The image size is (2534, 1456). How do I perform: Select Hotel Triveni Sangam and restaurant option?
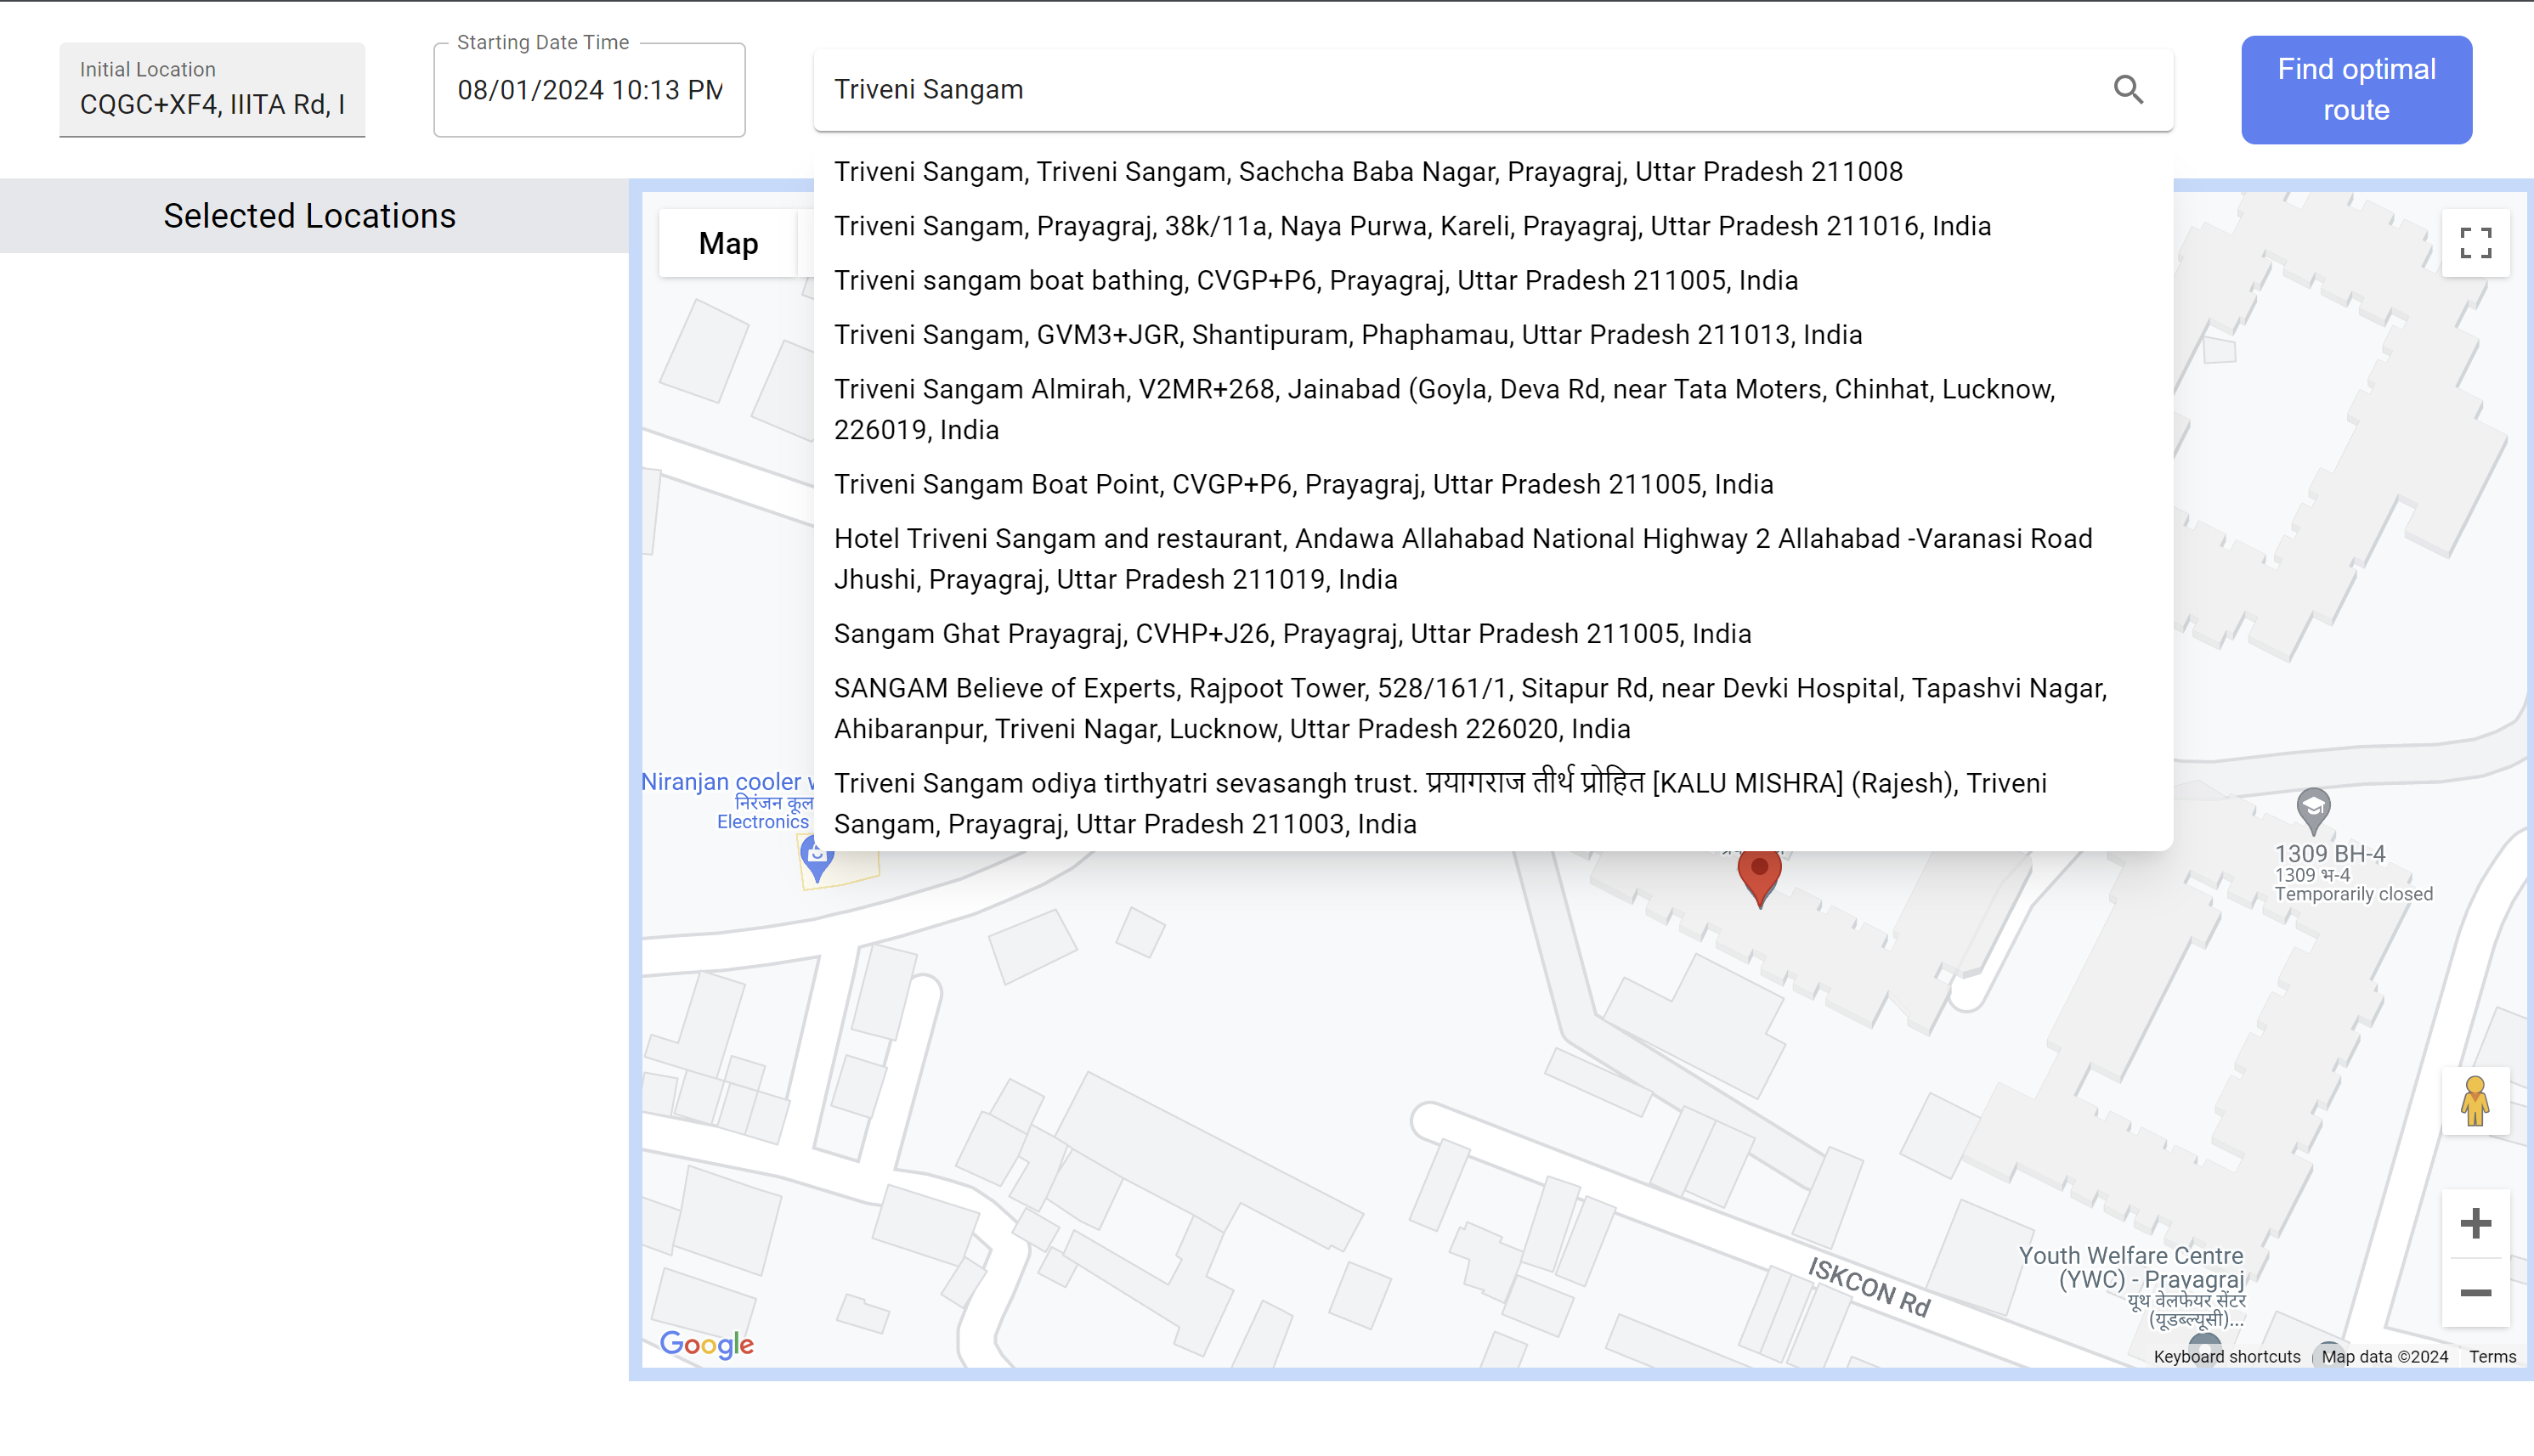[1462, 559]
